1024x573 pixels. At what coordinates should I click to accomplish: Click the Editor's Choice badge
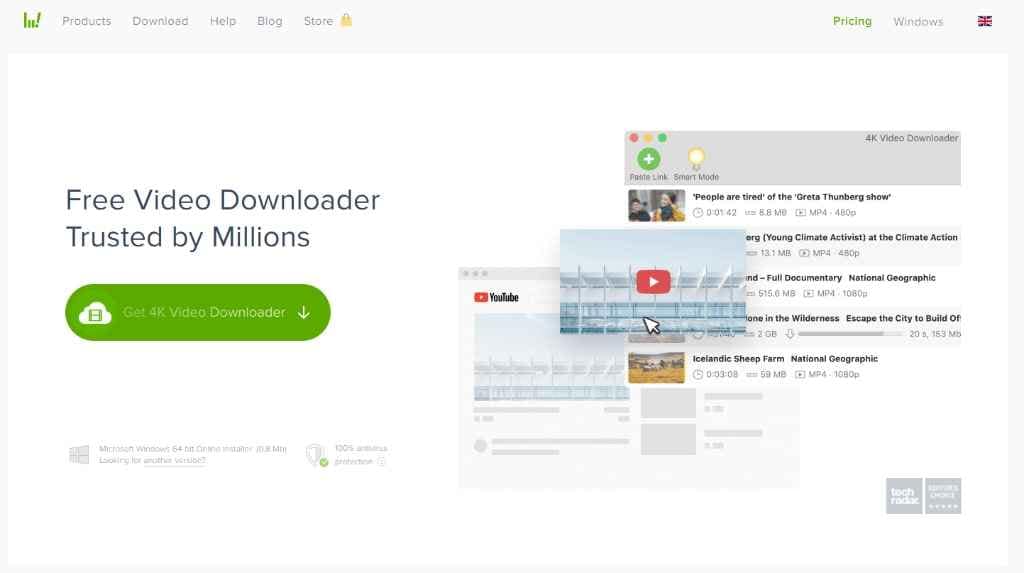pos(943,496)
